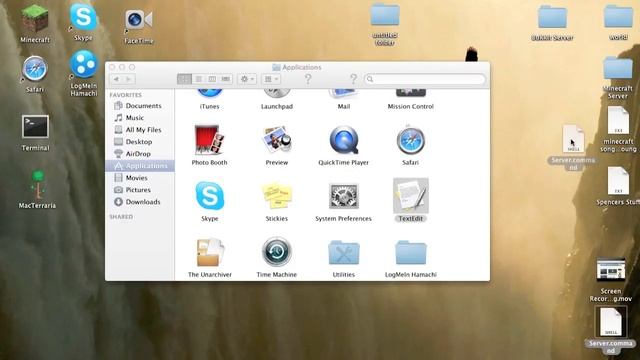Switch Finder to list view

pyautogui.click(x=198, y=79)
